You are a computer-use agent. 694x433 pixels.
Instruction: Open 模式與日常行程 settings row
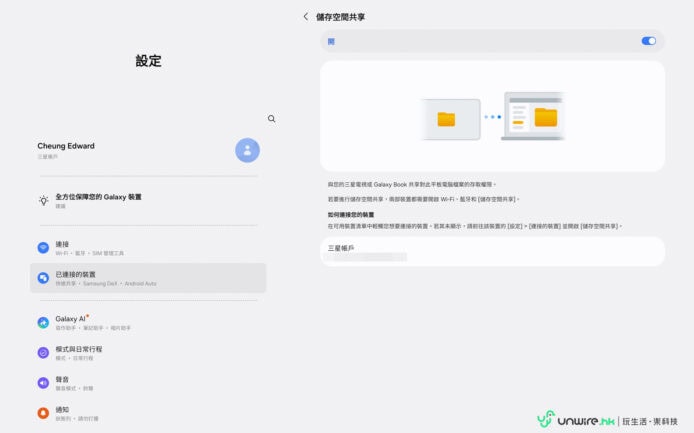(x=148, y=353)
